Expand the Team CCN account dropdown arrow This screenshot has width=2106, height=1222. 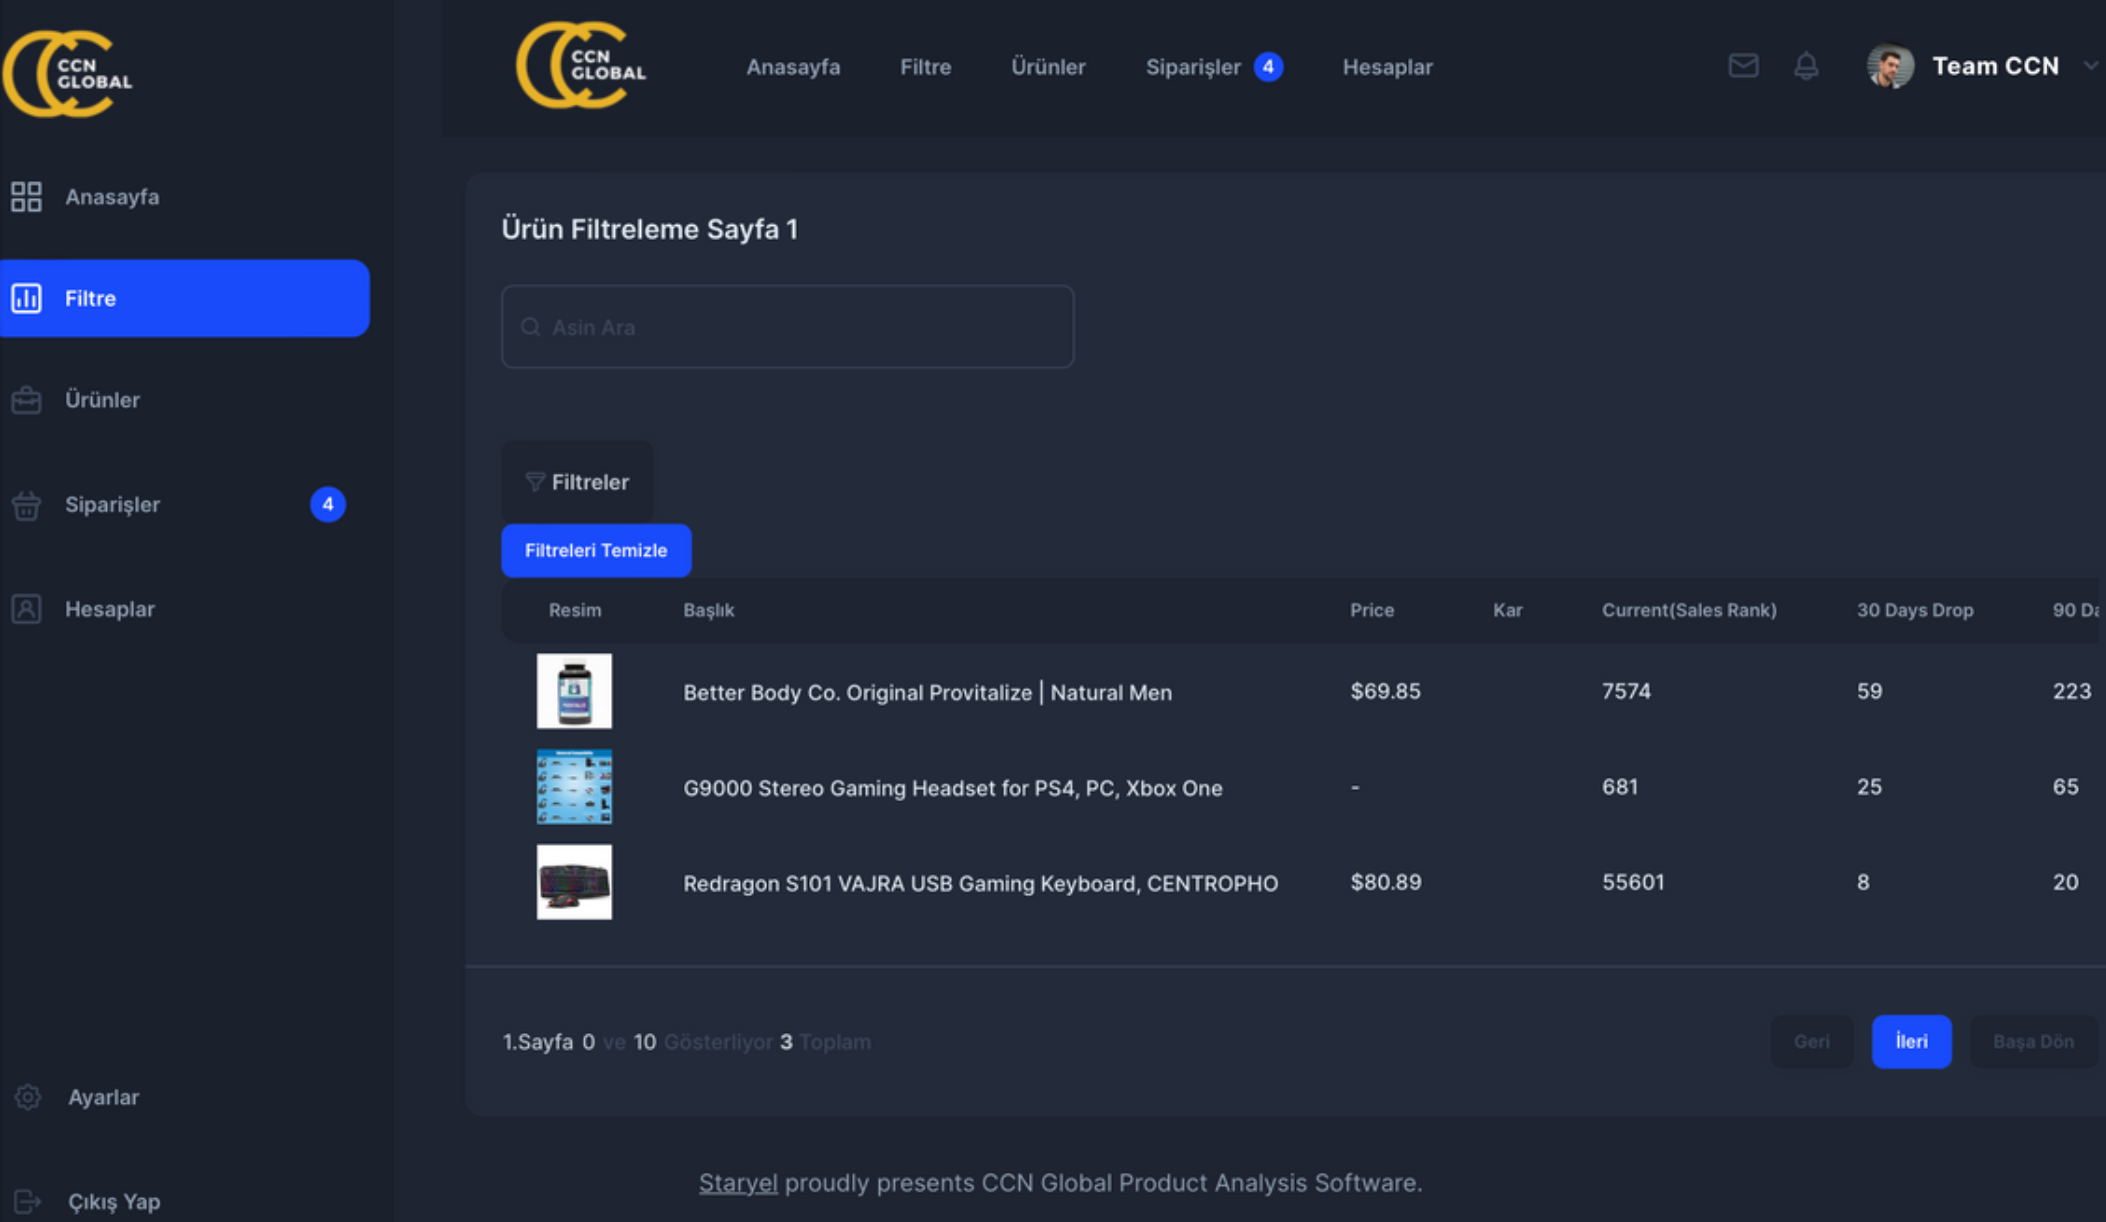pos(2090,66)
